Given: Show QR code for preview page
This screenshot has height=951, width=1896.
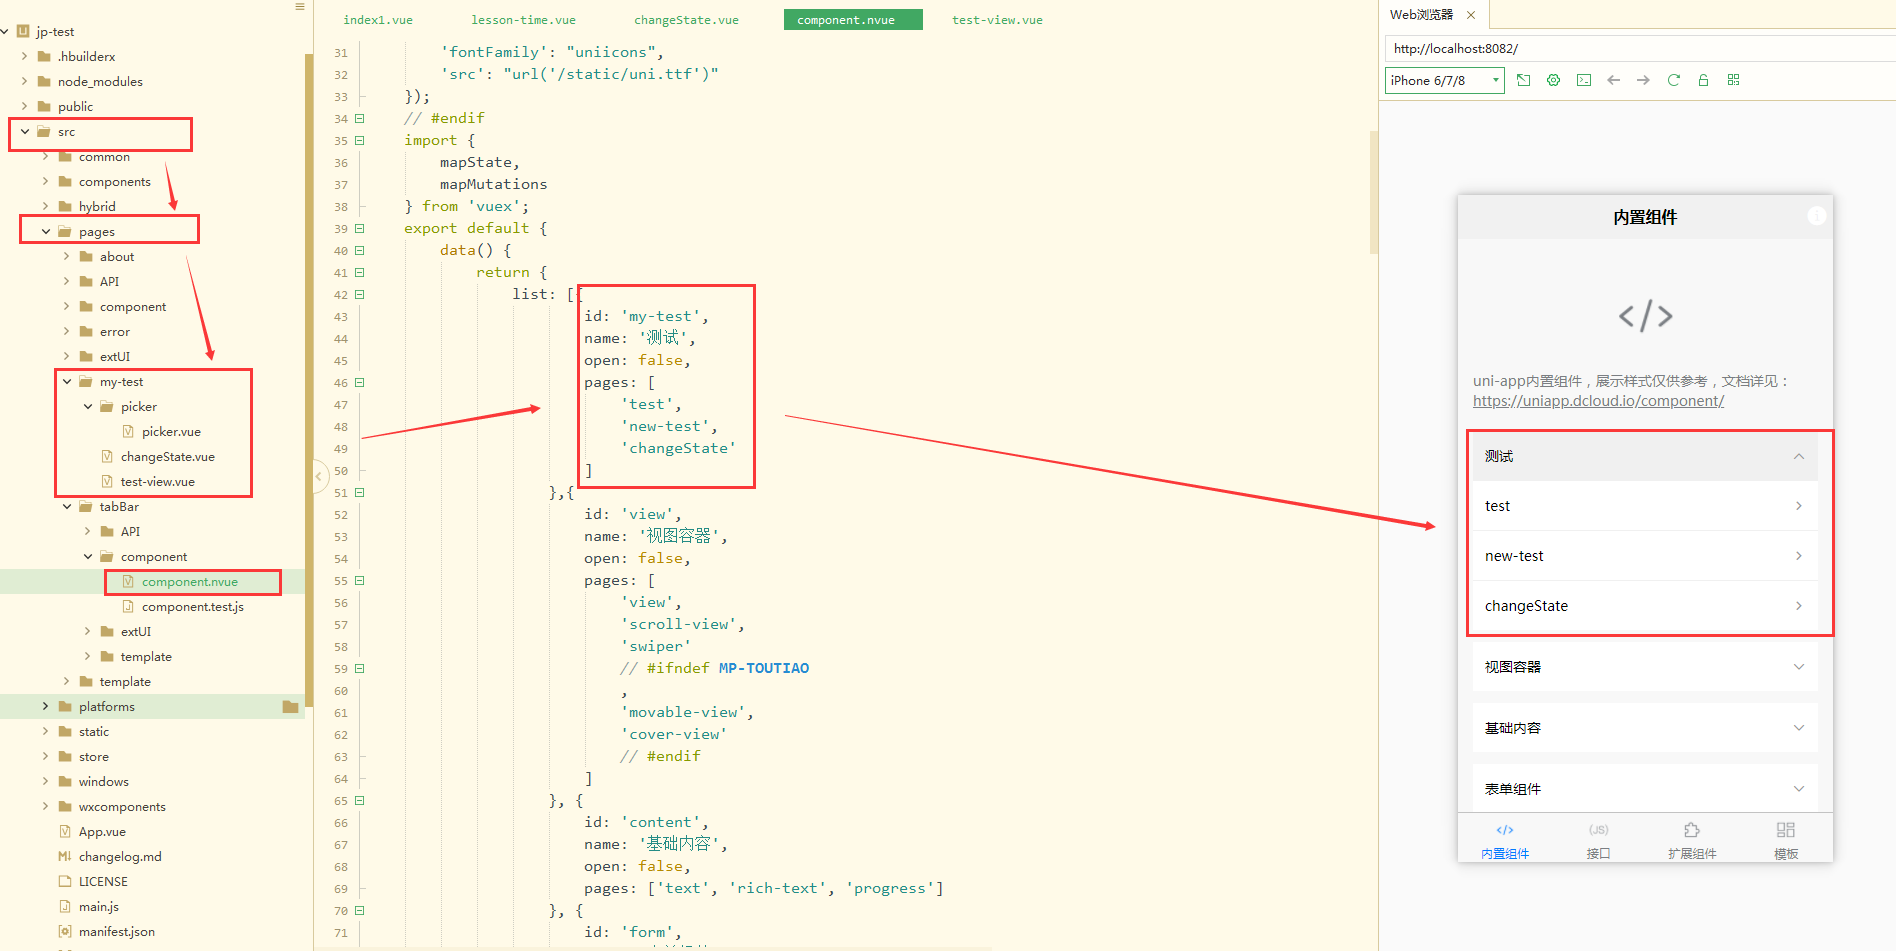Looking at the screenshot, I should click(1734, 80).
